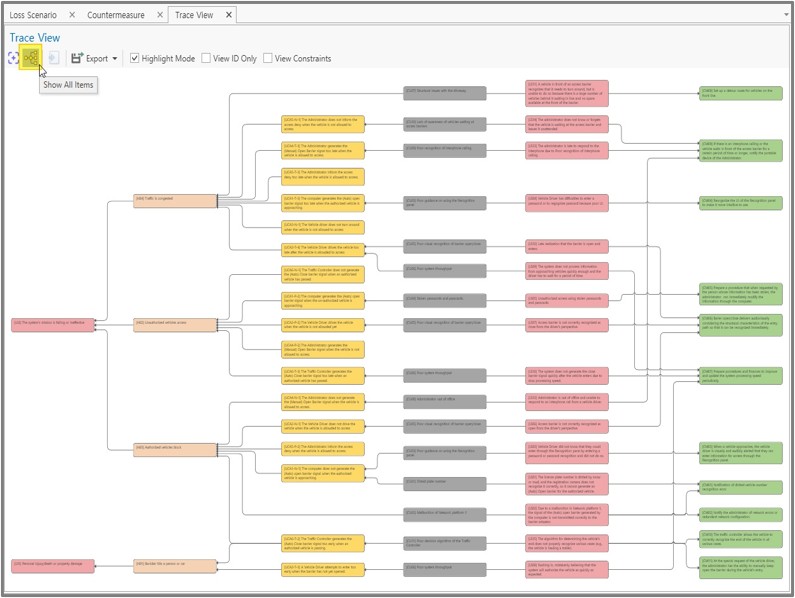795x598 pixels.
Task: Switch to the Countermeasure tab
Action: pyautogui.click(x=114, y=15)
